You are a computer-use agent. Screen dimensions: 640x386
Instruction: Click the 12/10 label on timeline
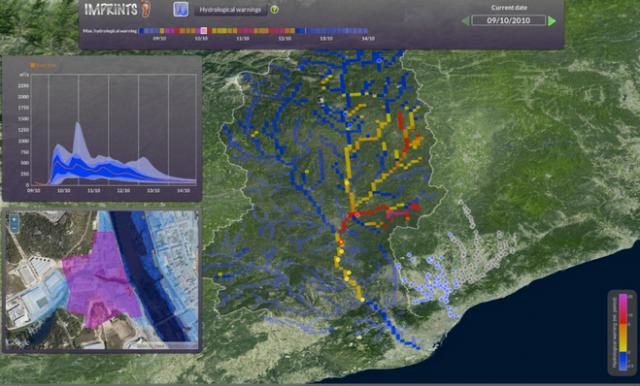(284, 39)
